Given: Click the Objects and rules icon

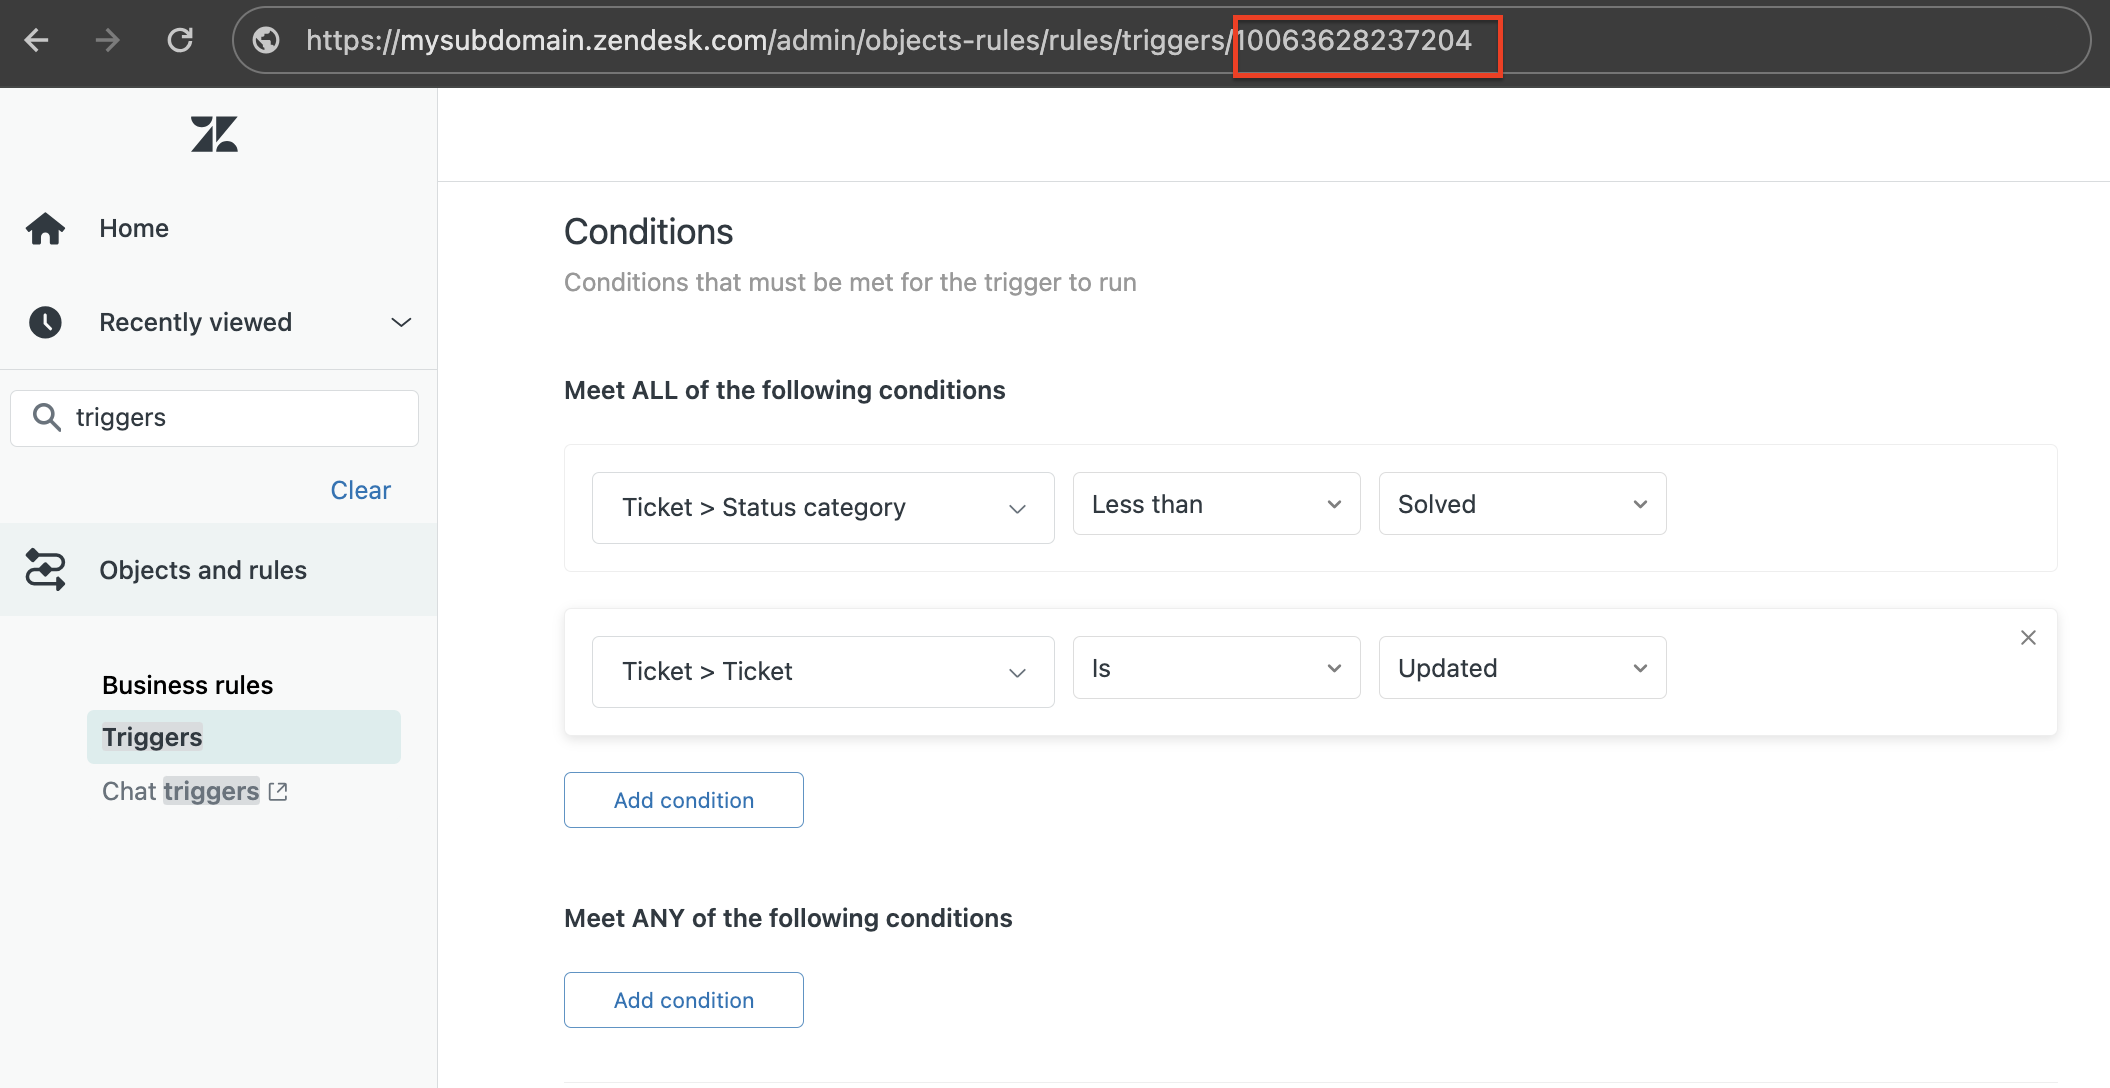Looking at the screenshot, I should [x=47, y=569].
